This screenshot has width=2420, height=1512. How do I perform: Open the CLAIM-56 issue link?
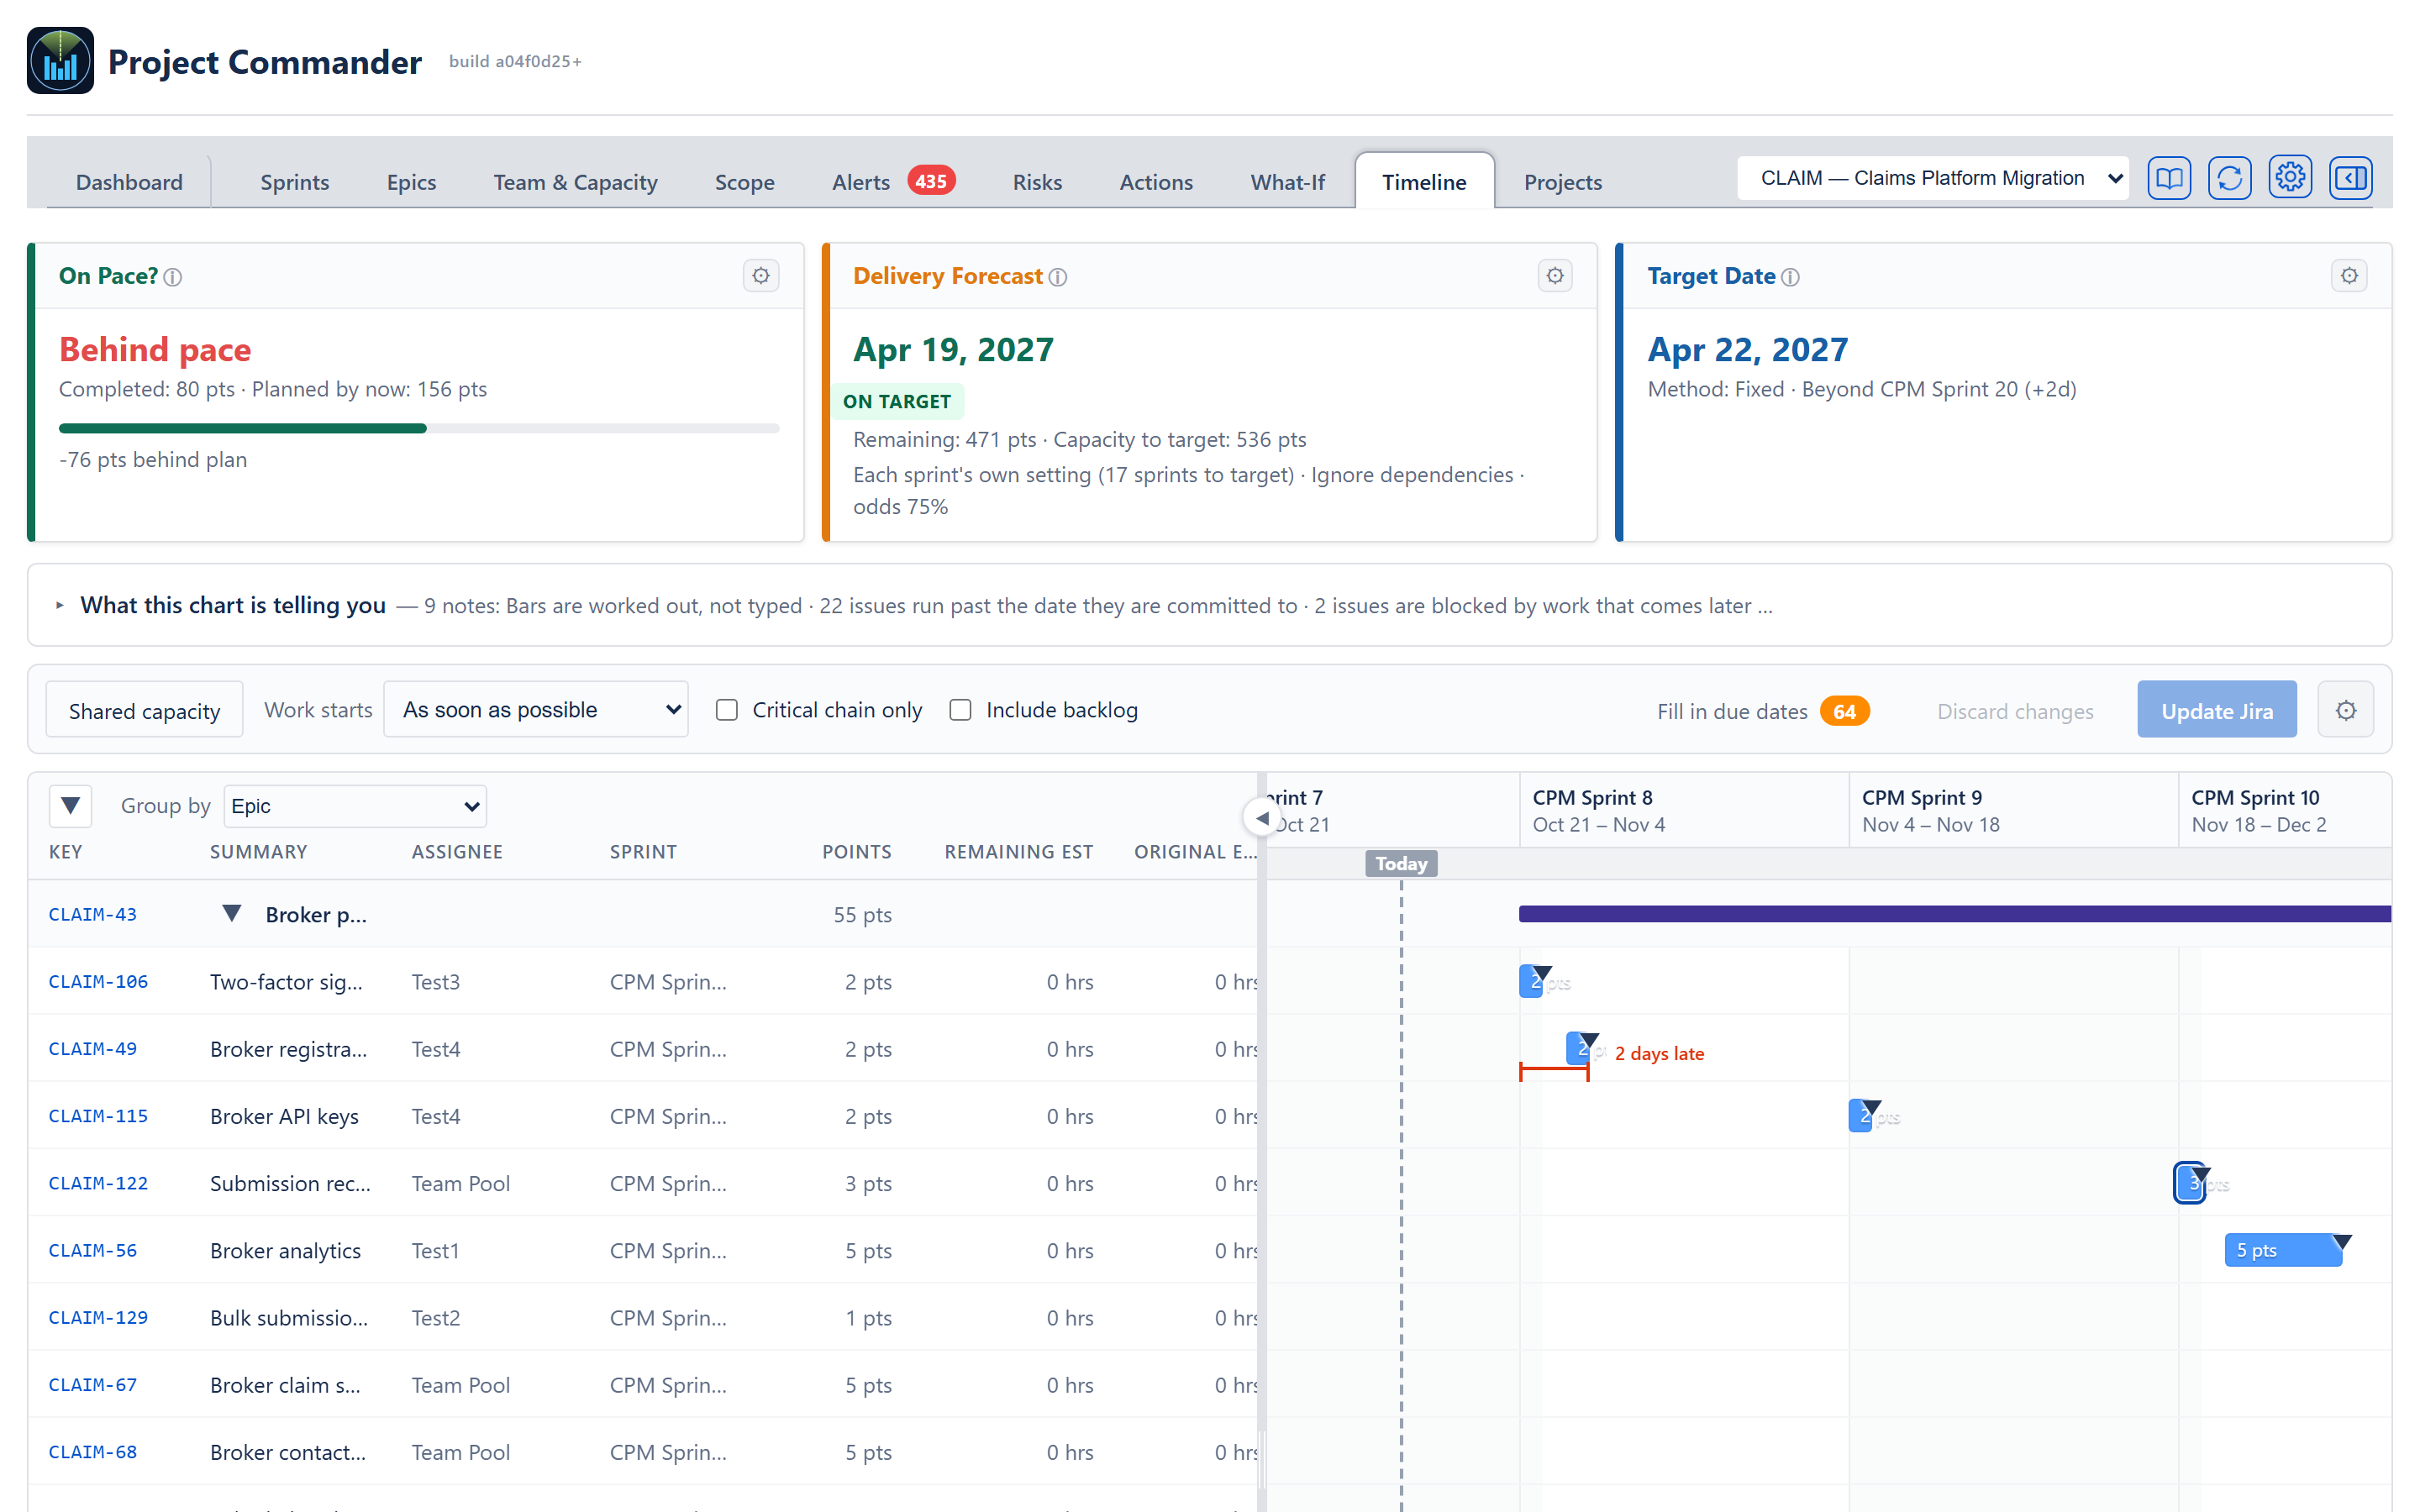[92, 1250]
